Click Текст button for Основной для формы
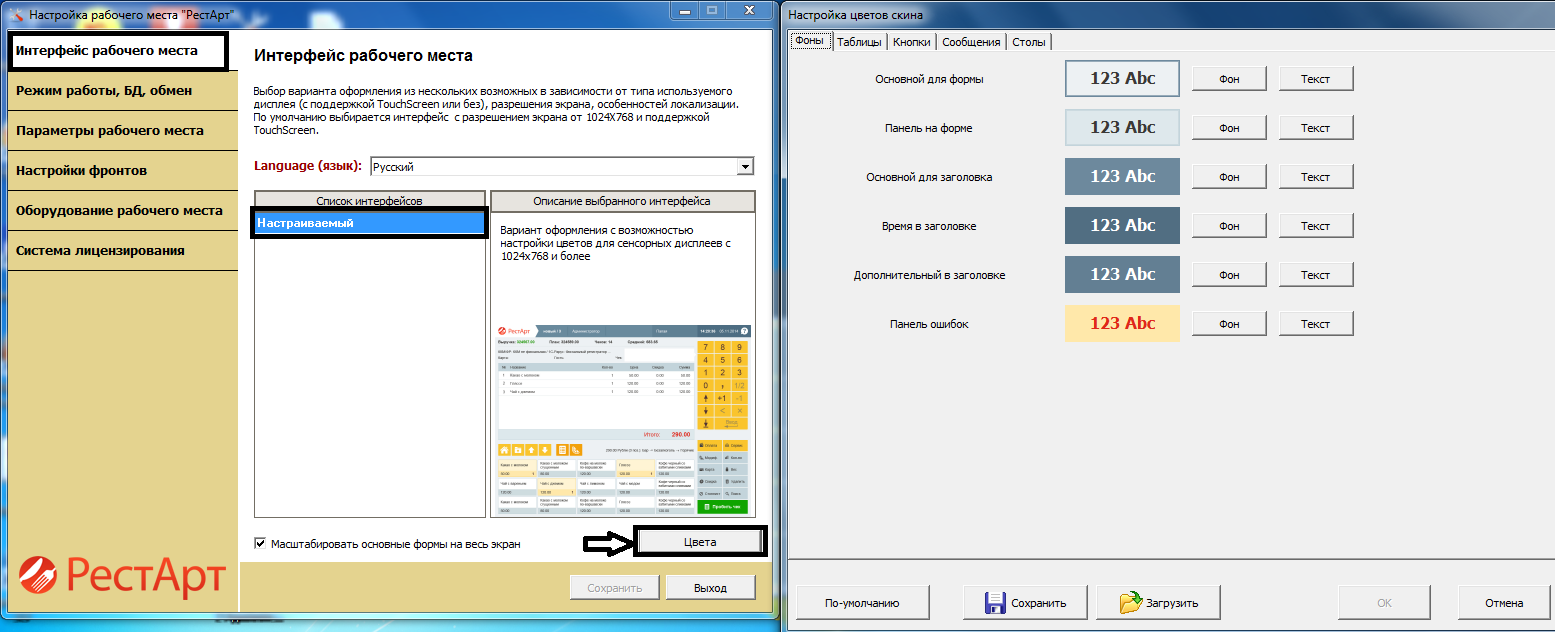 pos(1316,79)
